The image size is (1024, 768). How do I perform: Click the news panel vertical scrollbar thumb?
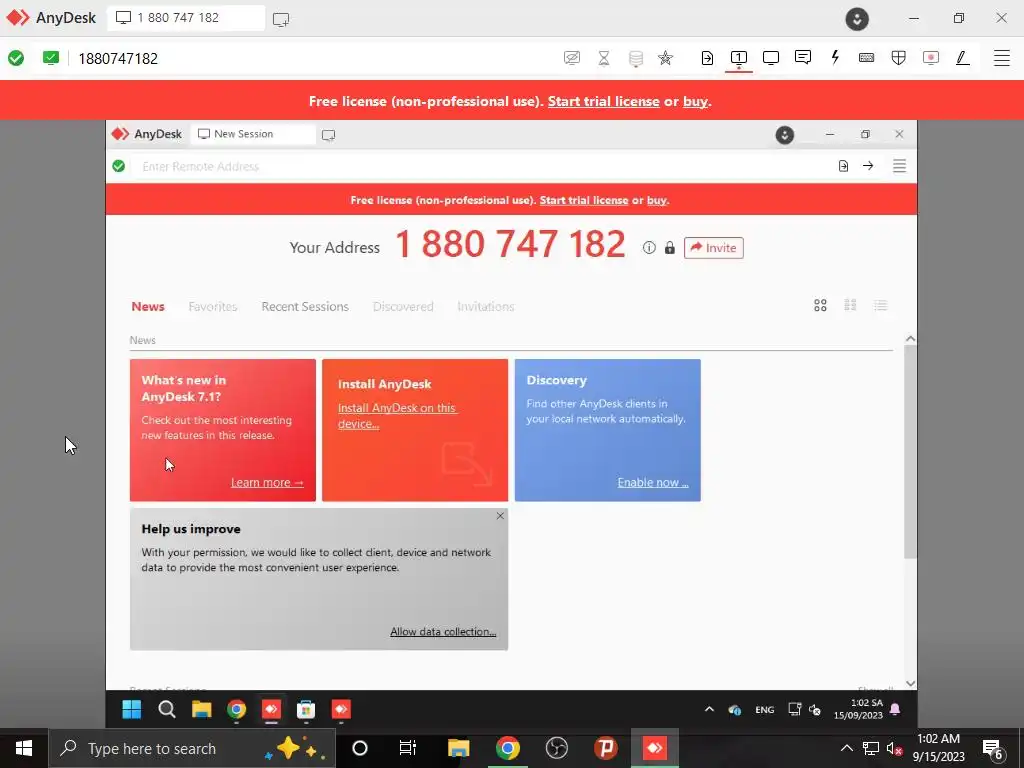tap(910, 452)
